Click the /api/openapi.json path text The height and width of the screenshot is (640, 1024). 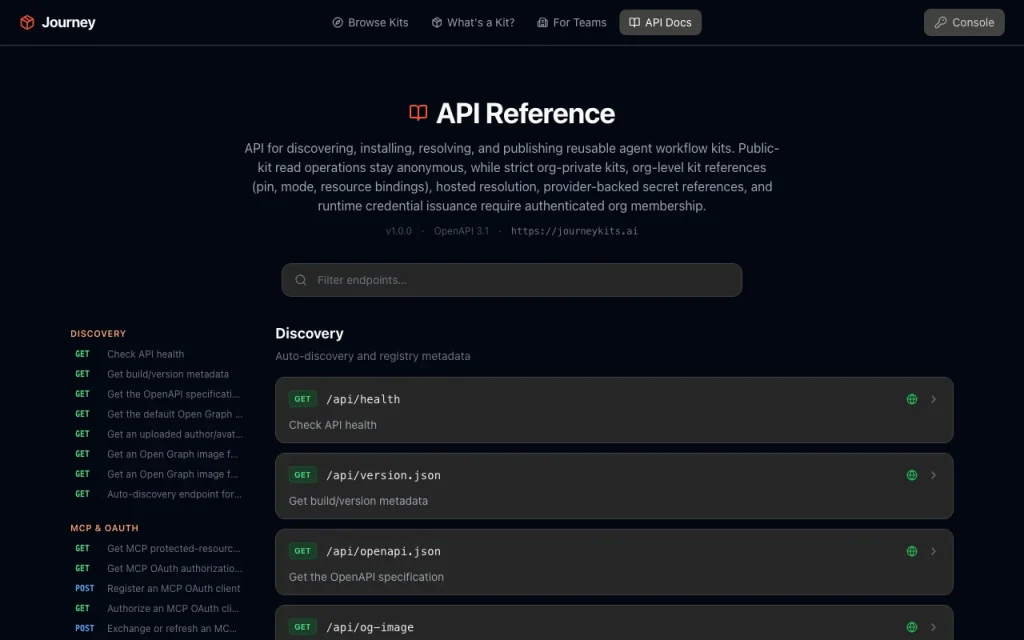point(383,551)
